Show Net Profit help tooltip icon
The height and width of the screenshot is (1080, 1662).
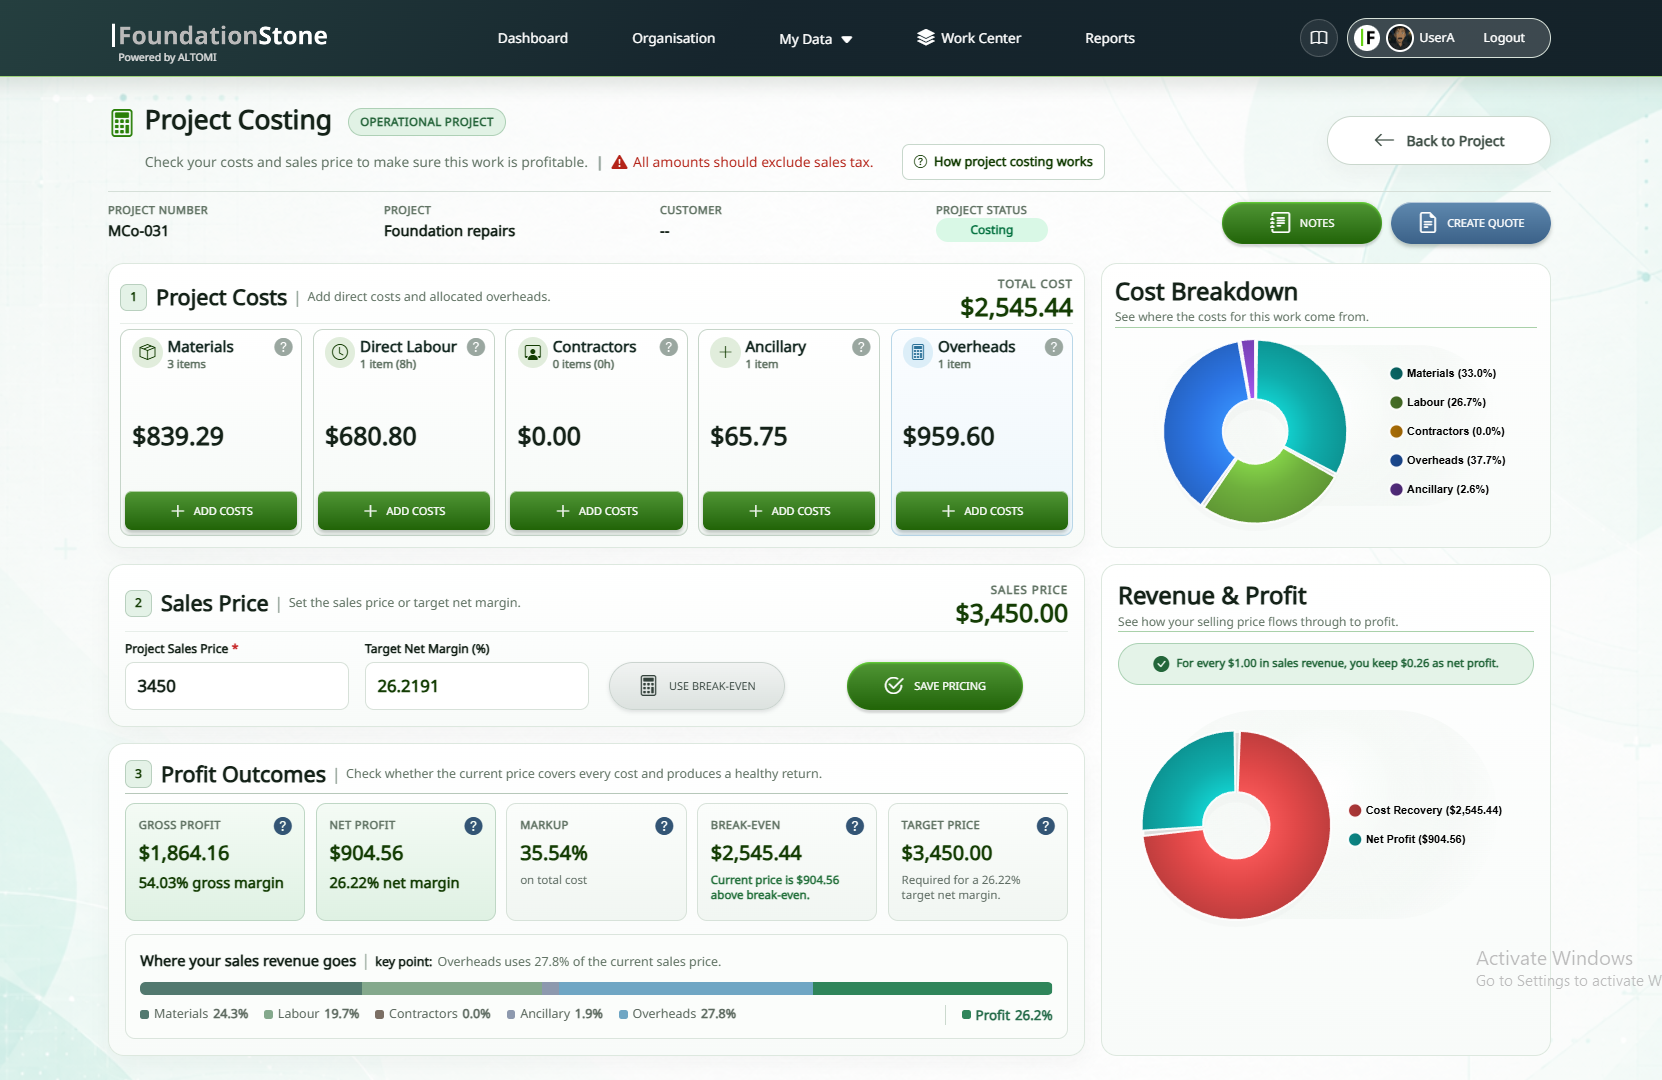474,826
